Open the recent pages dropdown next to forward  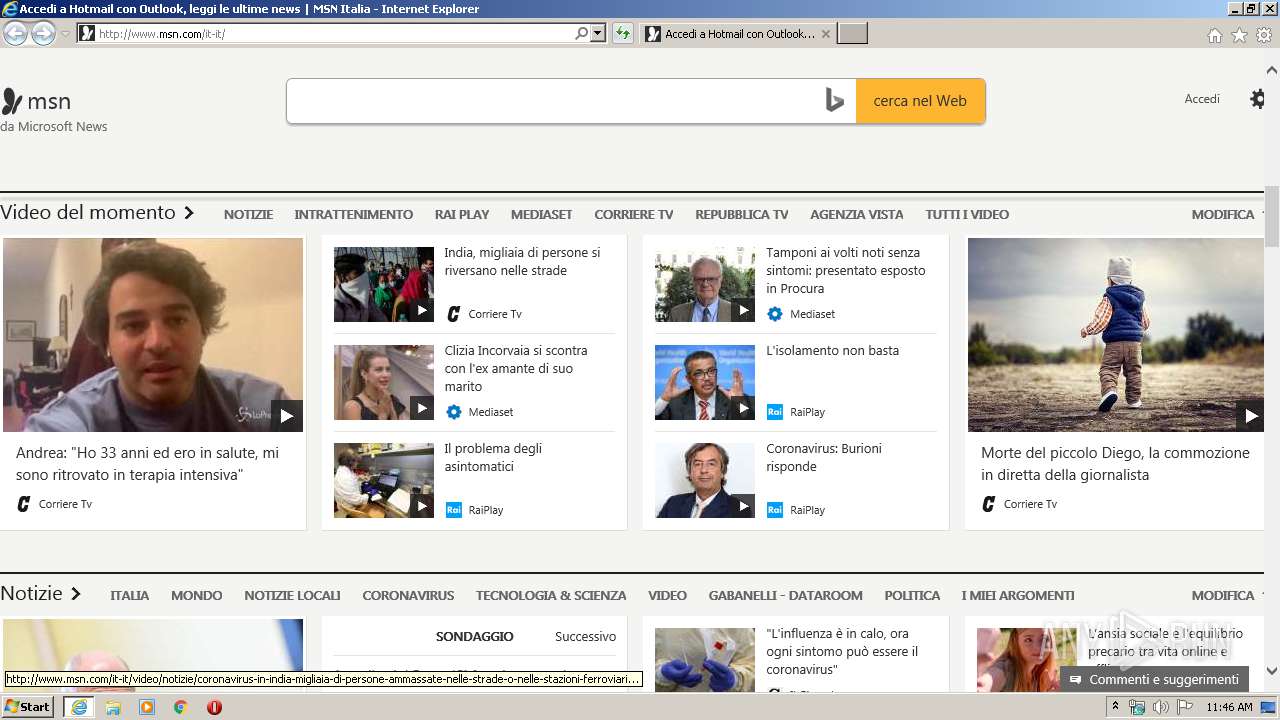[x=66, y=34]
